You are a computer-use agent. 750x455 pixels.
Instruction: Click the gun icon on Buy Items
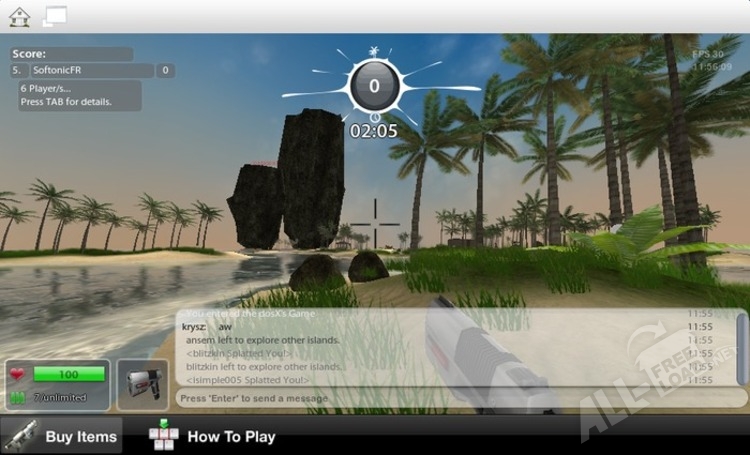pos(22,436)
